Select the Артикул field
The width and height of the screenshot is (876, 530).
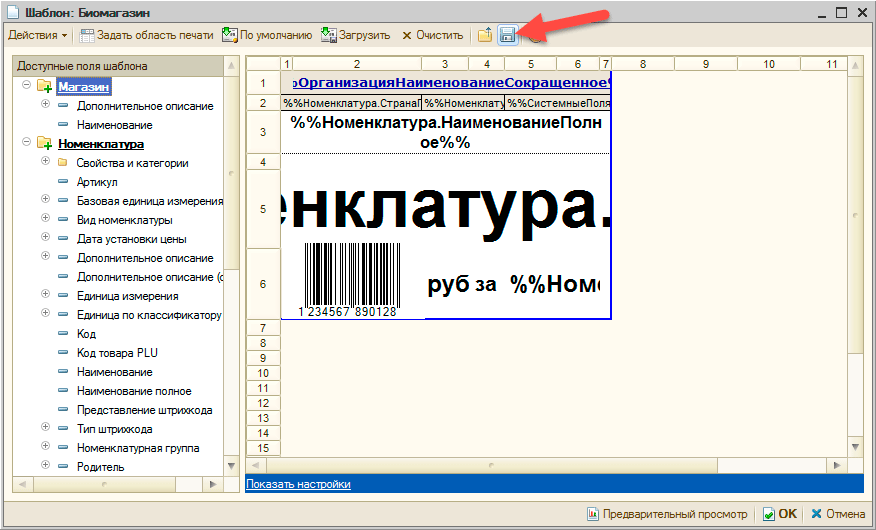[x=97, y=182]
